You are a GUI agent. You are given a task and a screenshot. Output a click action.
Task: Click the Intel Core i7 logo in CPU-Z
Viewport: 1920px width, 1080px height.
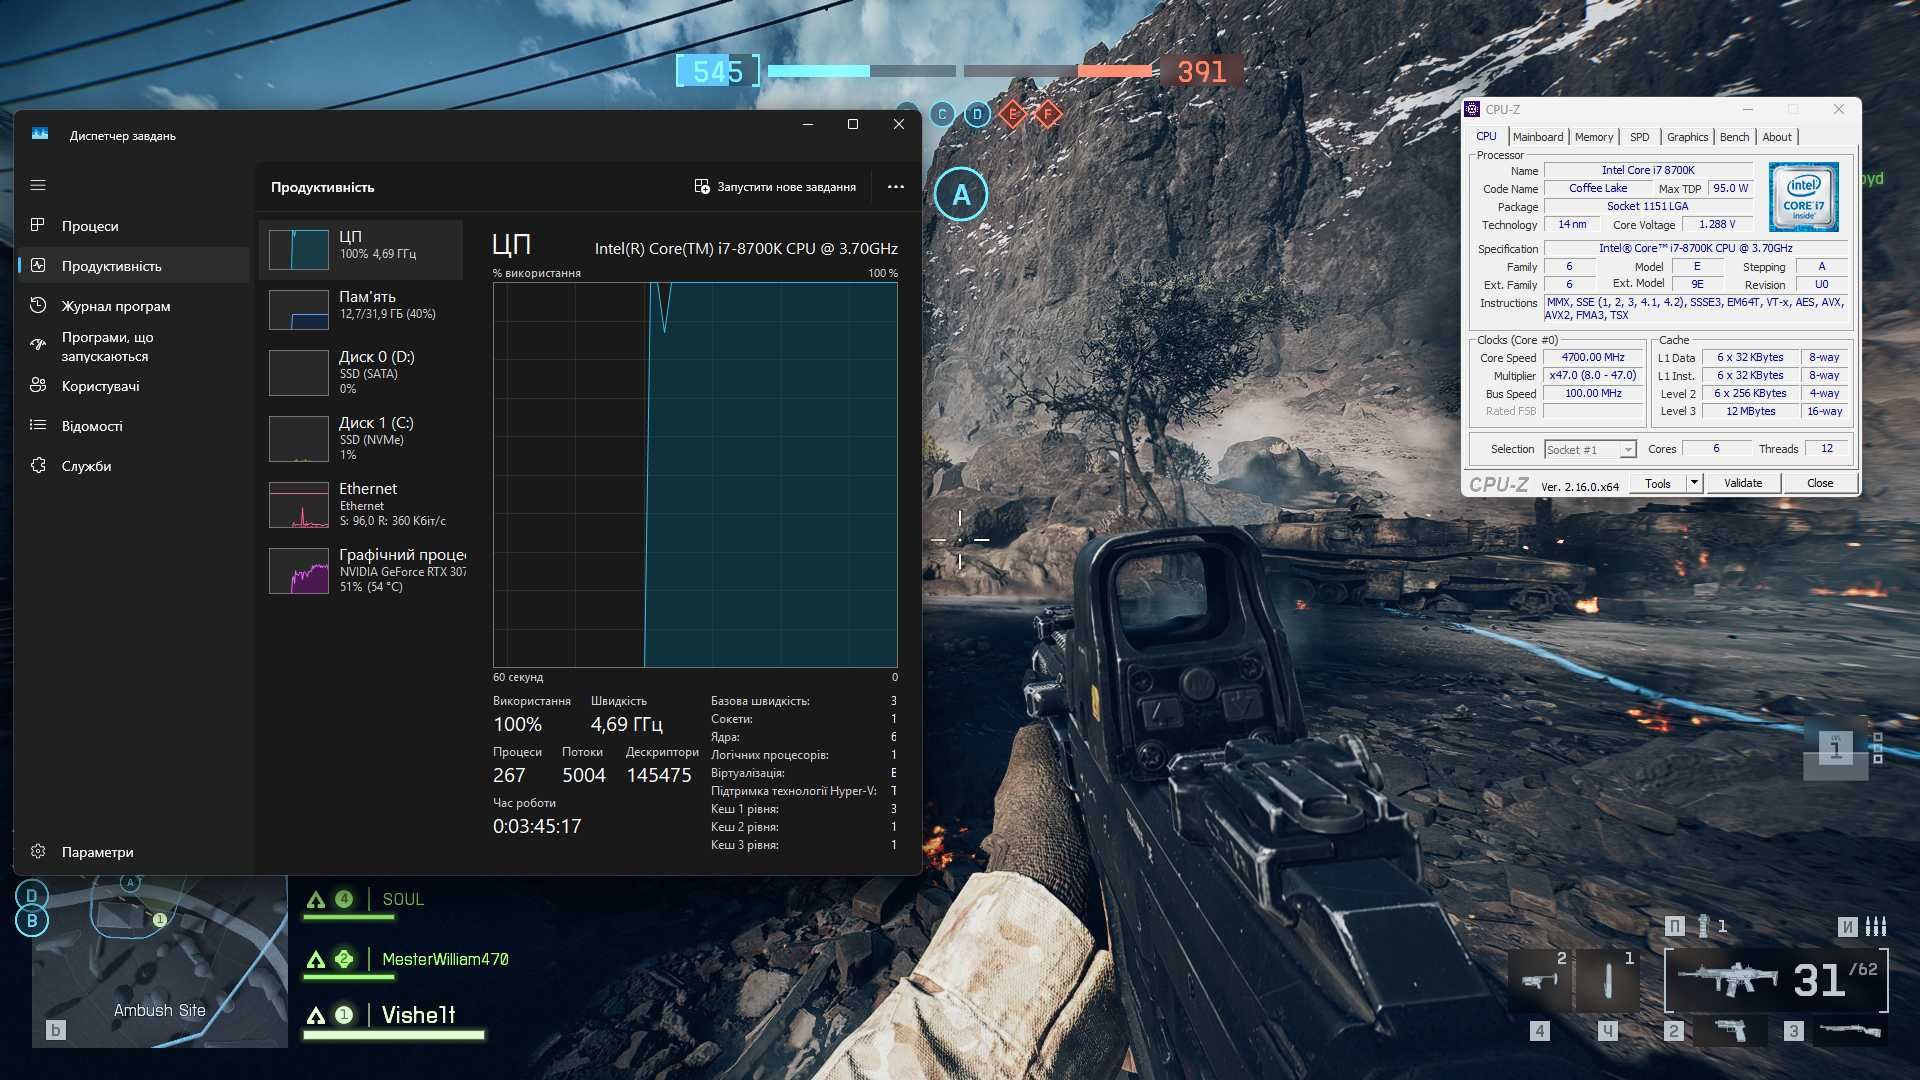(x=1803, y=197)
